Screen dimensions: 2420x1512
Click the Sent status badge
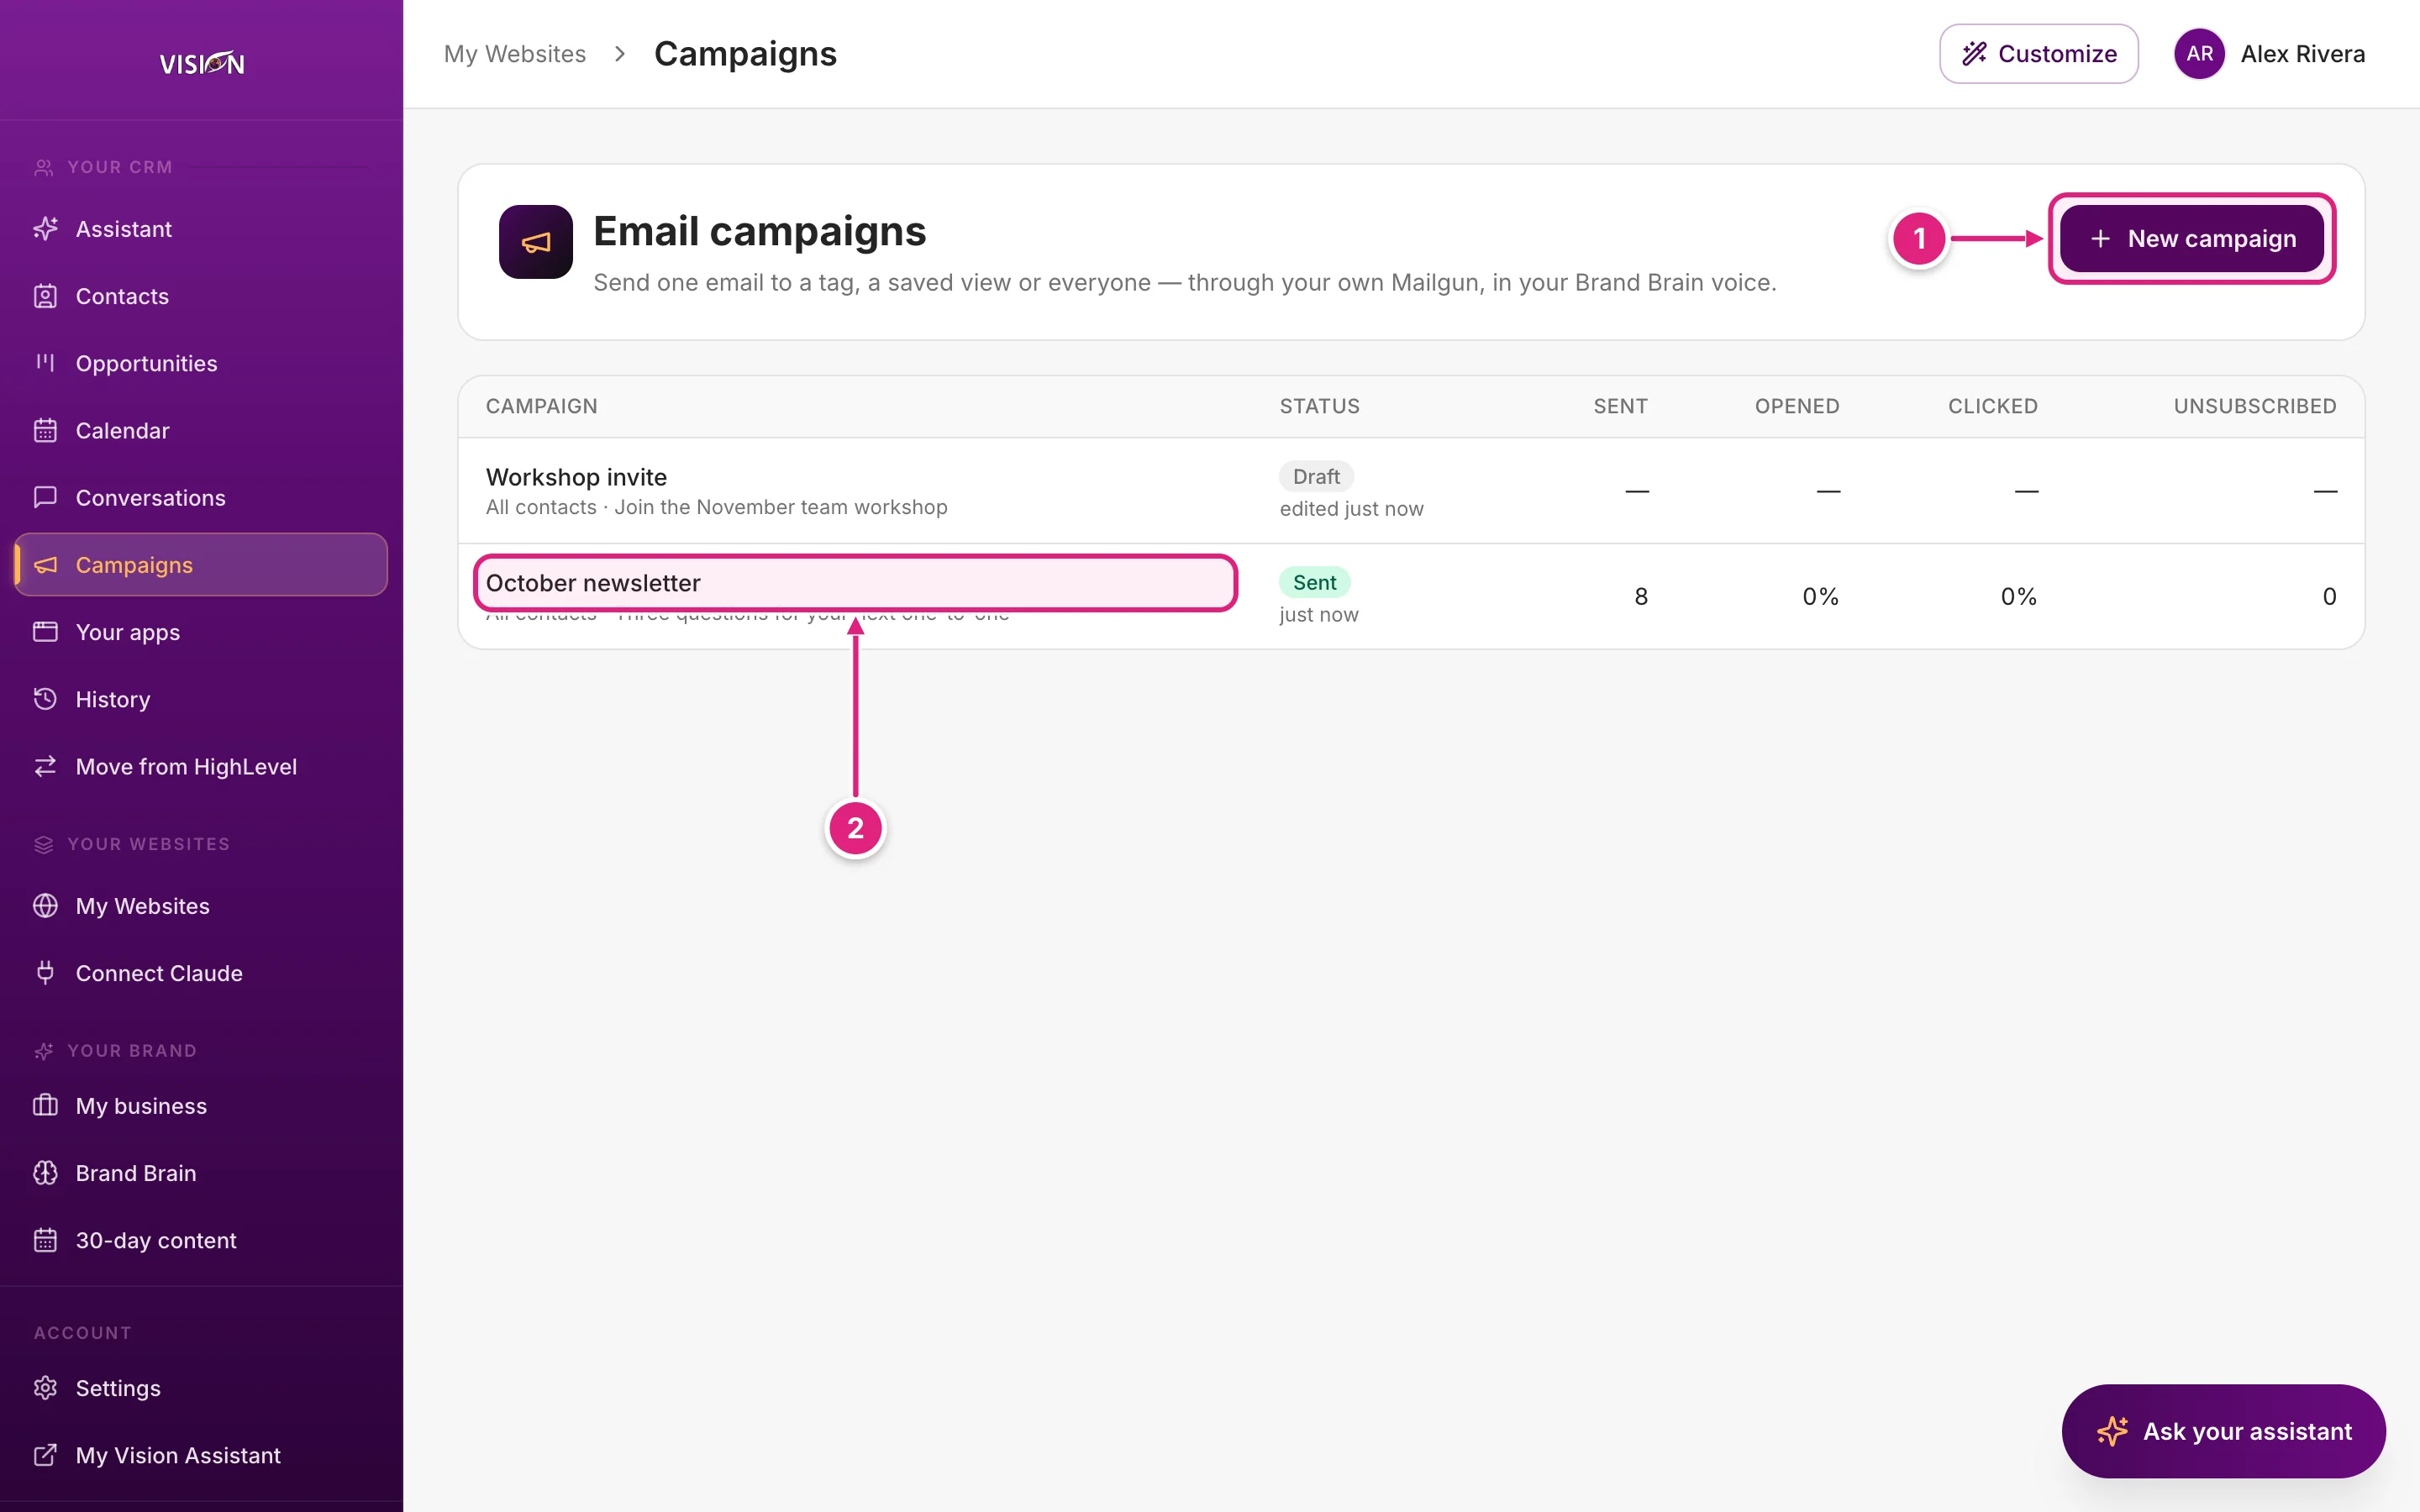(x=1314, y=583)
